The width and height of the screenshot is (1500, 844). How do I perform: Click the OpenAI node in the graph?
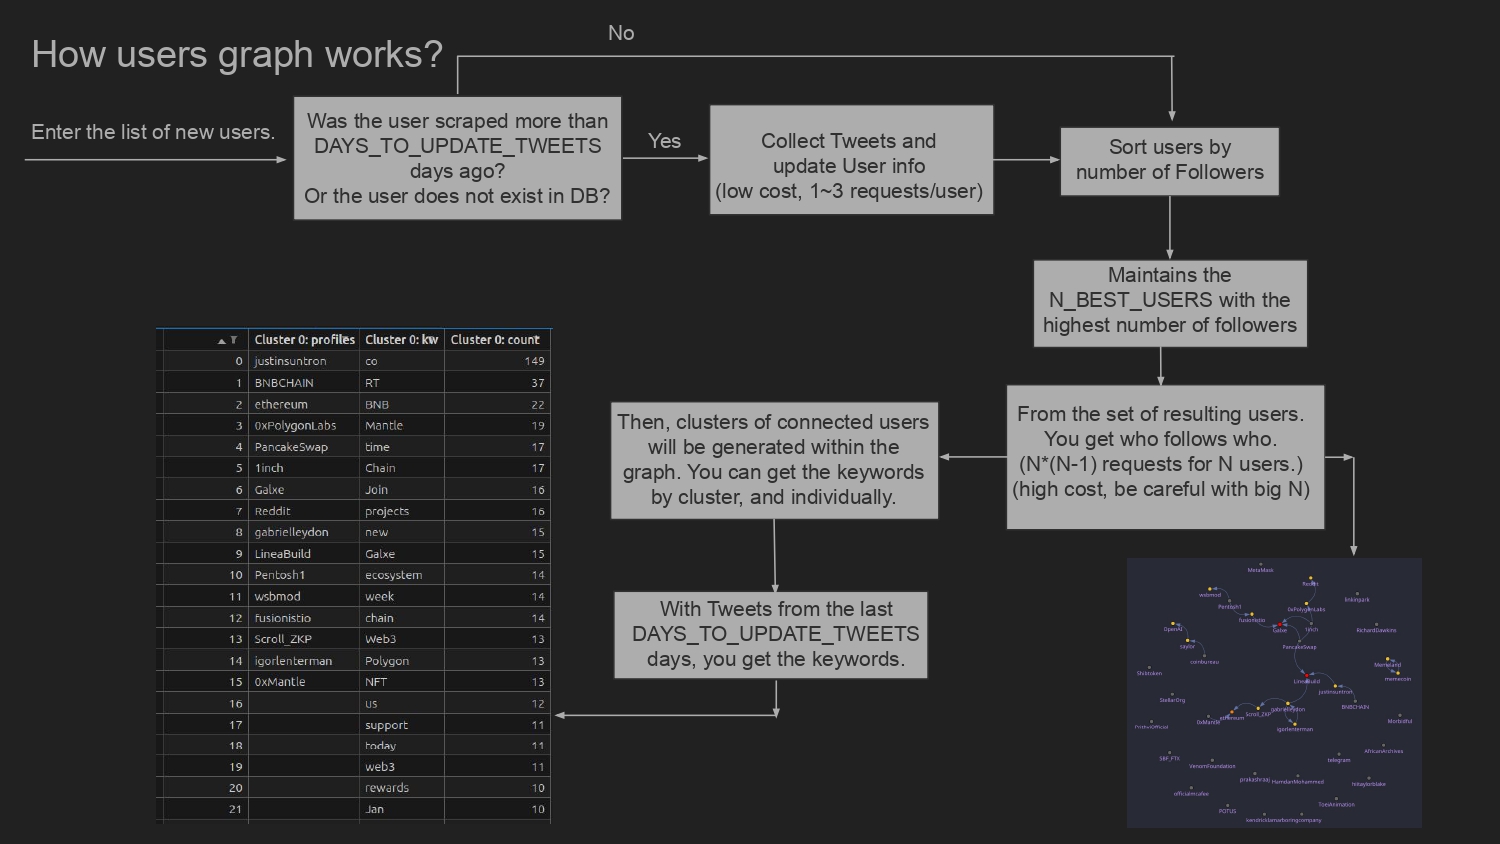click(x=1173, y=624)
